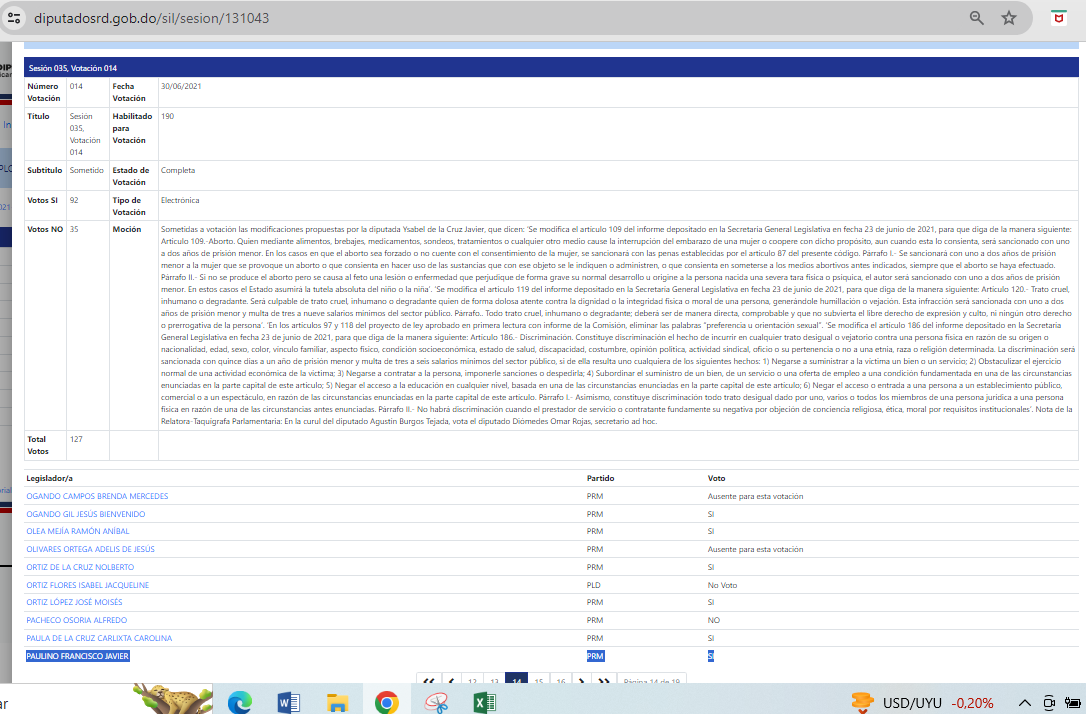Open legislator OGANDO GIL JESÚS BIENVENIDO
This screenshot has height=714, width=1086.
pos(86,514)
